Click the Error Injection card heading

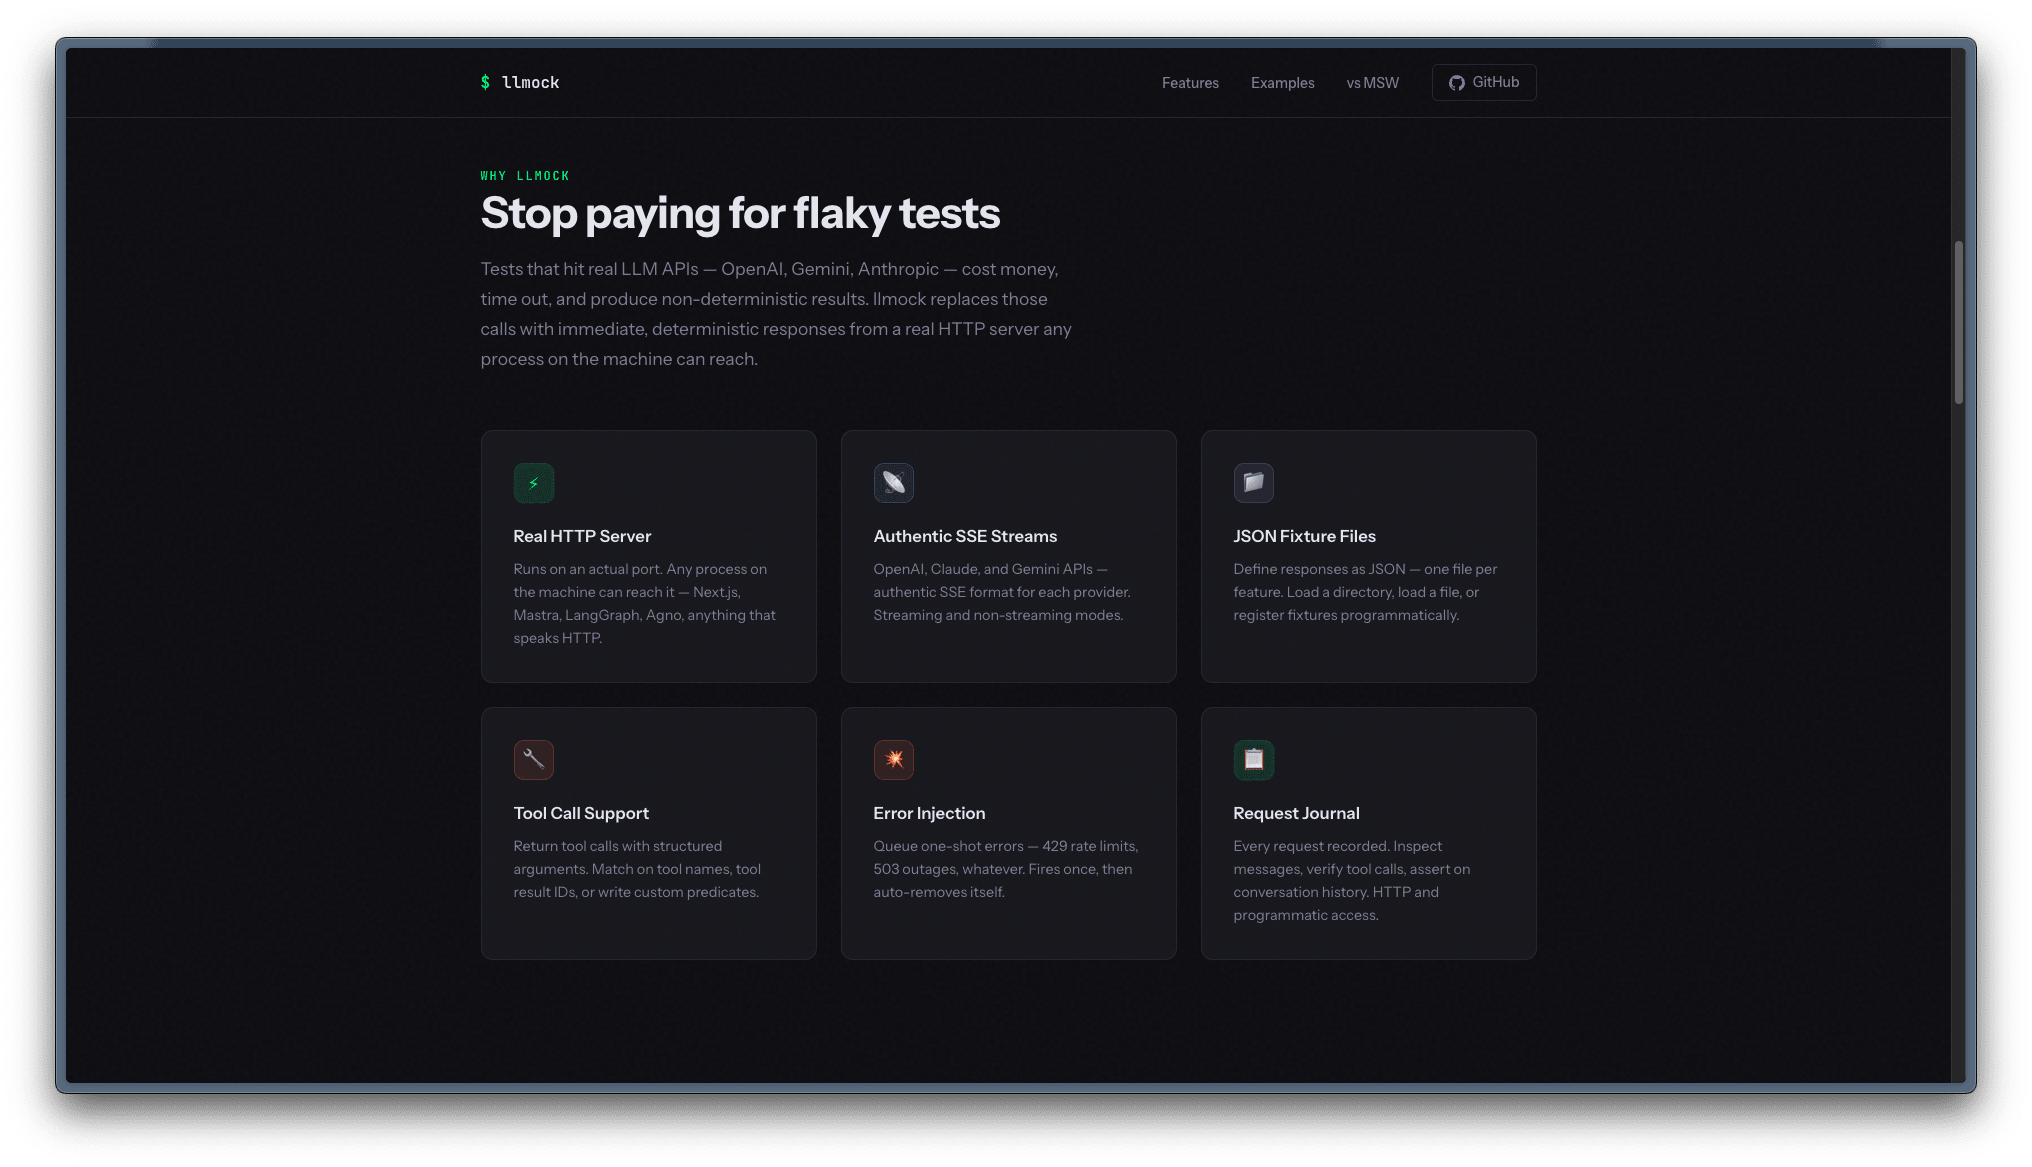929,813
